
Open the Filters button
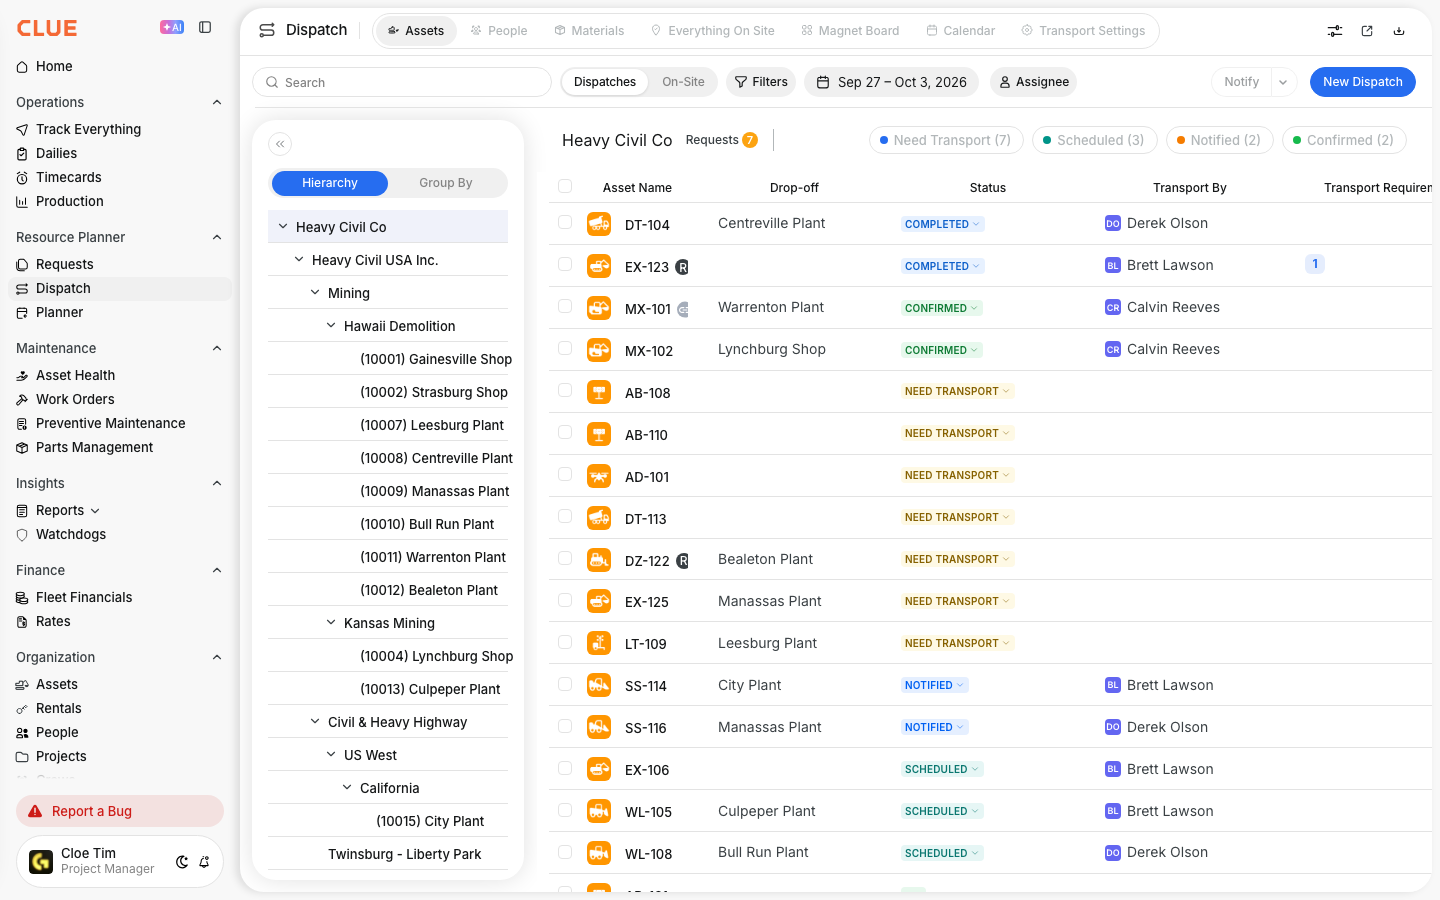761,82
